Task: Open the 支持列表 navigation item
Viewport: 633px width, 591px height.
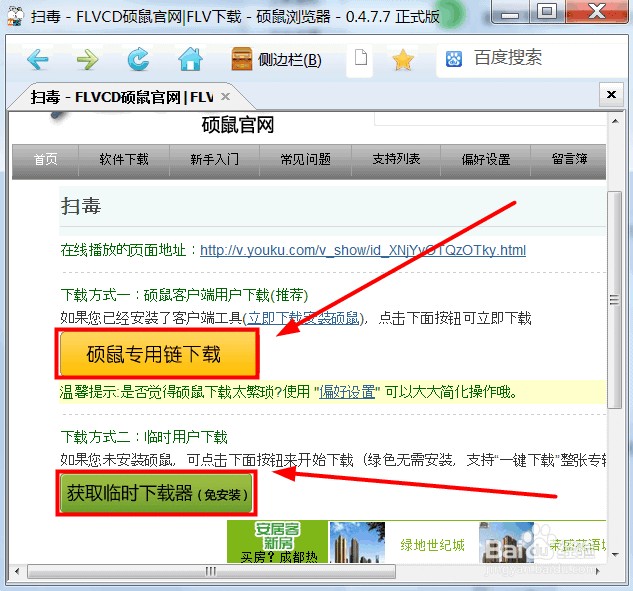Action: [x=396, y=159]
